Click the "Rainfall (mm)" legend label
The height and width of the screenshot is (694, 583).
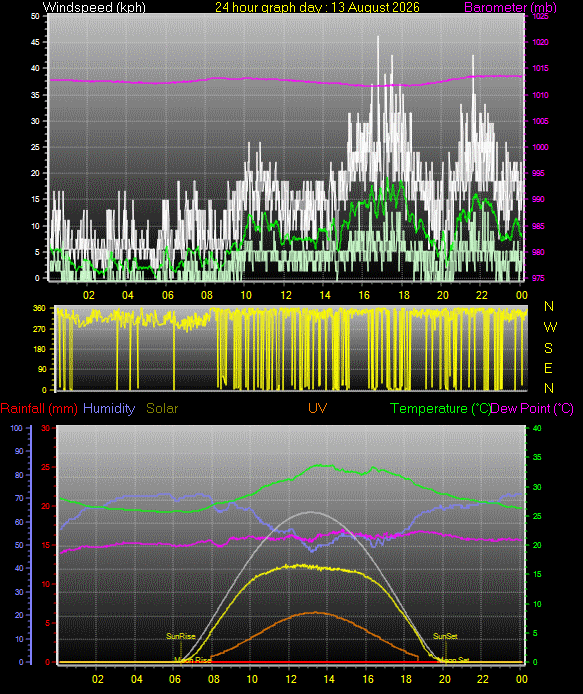coord(39,408)
